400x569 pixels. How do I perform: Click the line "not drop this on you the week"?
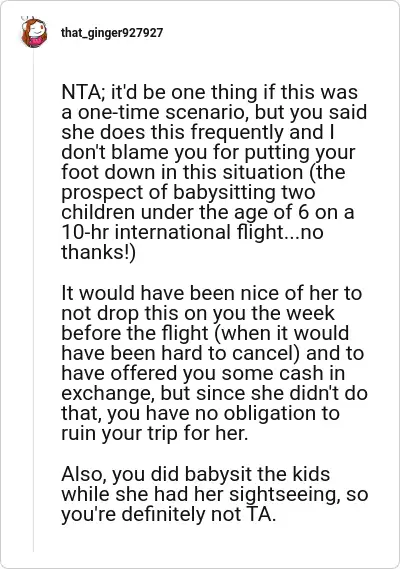click(x=197, y=313)
